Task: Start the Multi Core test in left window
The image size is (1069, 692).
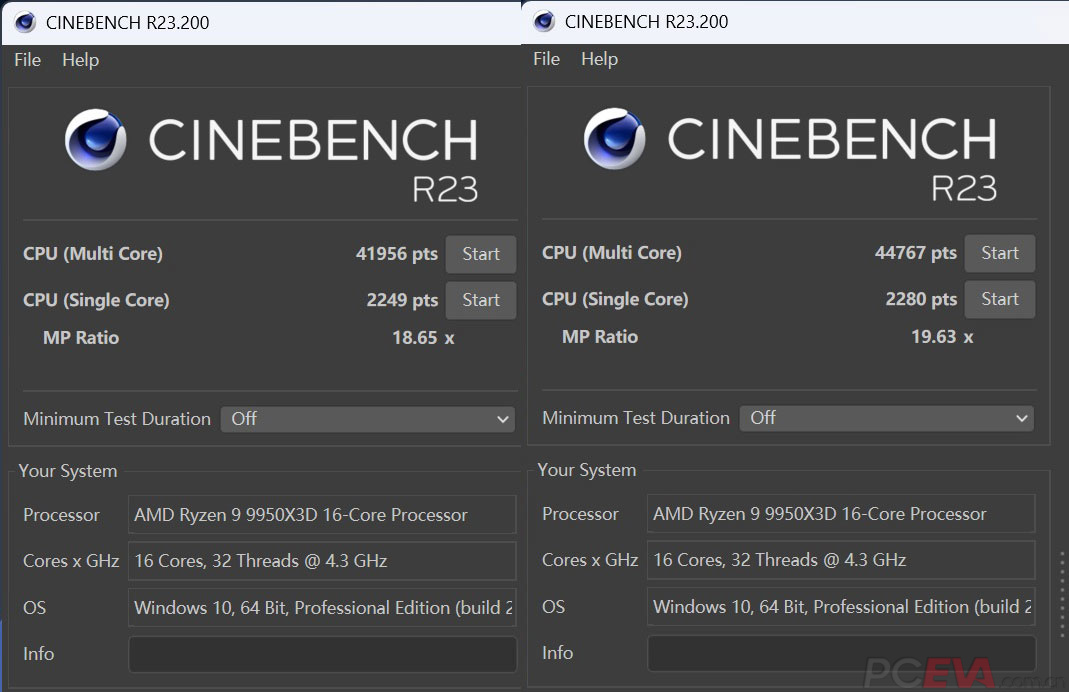Action: [480, 254]
